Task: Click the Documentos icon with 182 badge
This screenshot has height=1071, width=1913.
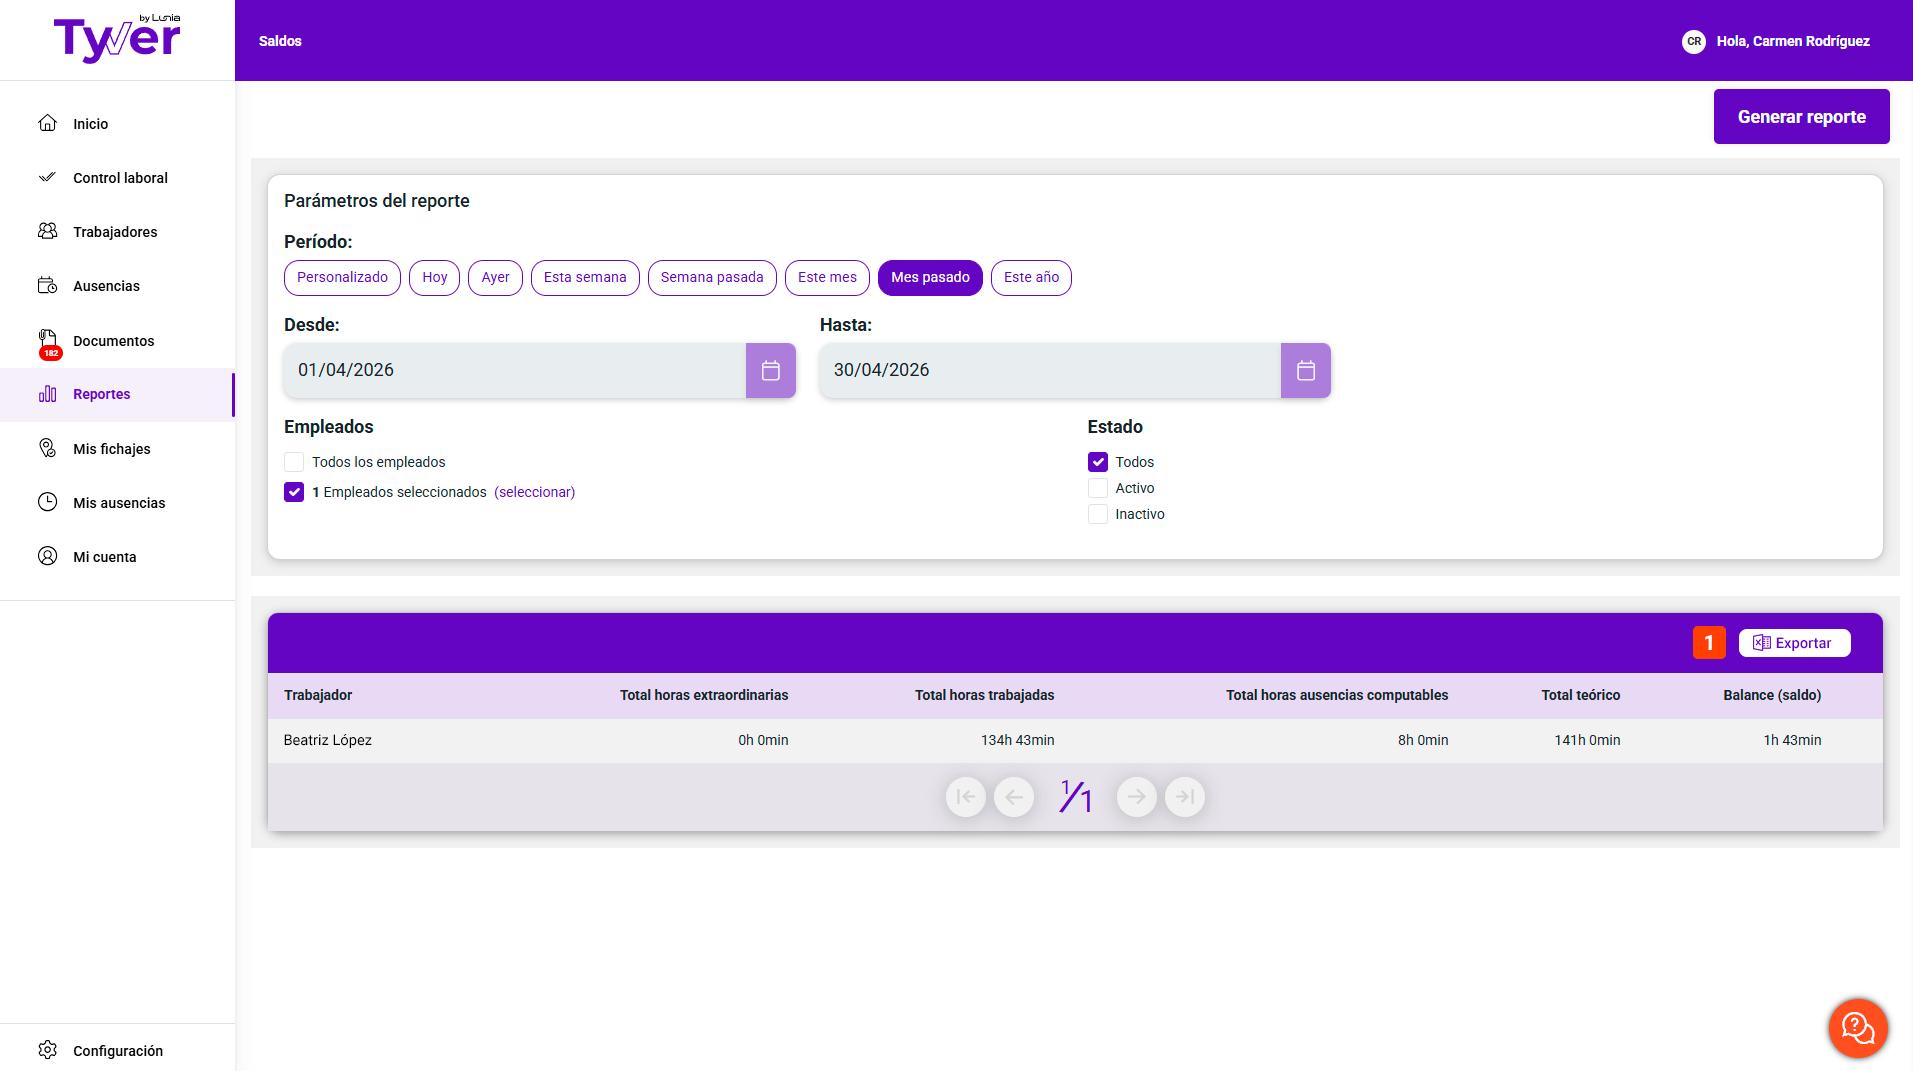Action: pyautogui.click(x=48, y=342)
